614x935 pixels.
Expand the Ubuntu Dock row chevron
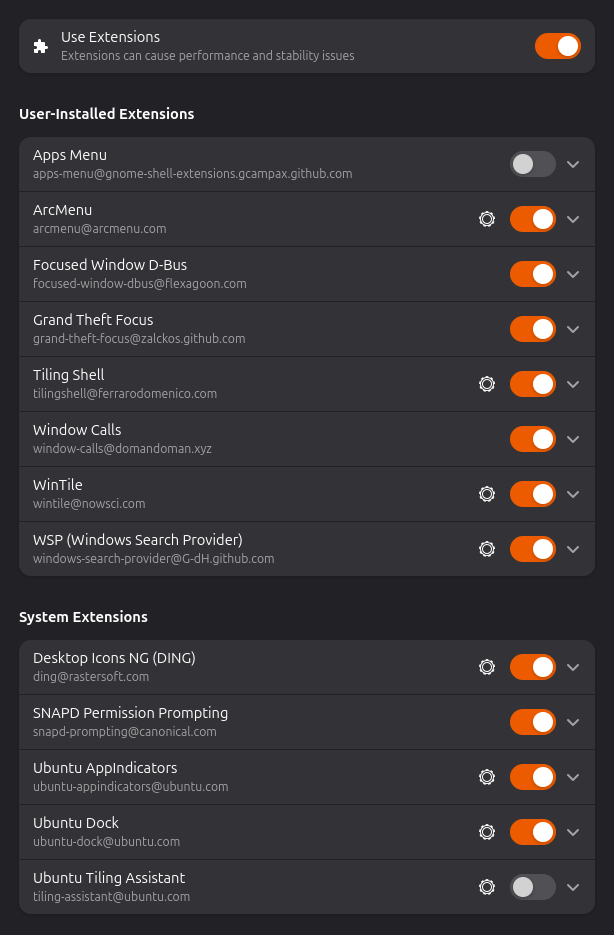point(573,832)
